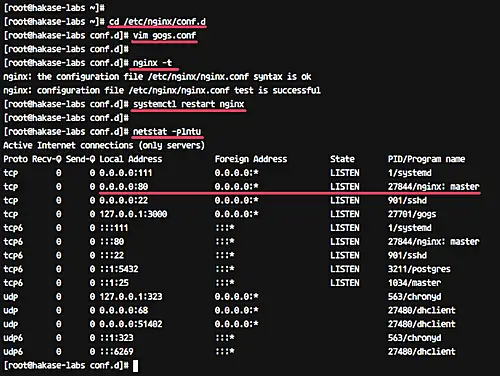Click the 'Local Address' column header

tap(131, 159)
